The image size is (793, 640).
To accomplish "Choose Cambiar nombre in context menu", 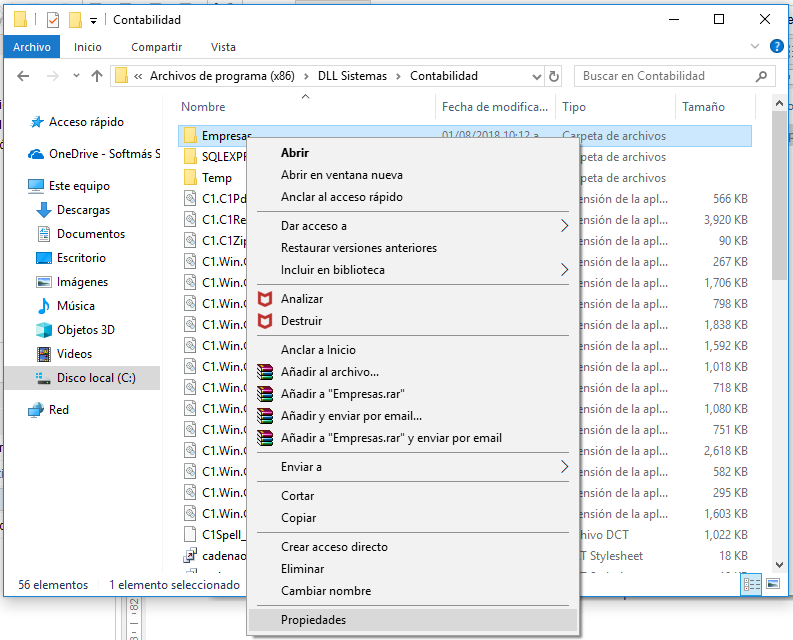I will click(325, 591).
